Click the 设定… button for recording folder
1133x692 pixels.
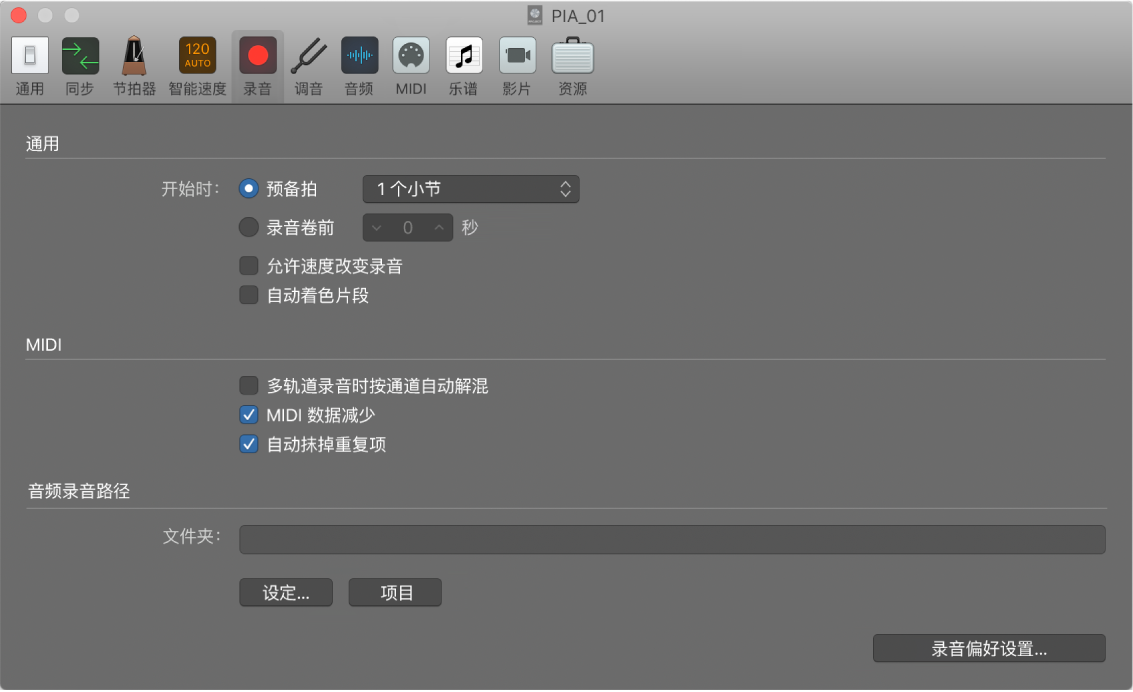pos(285,592)
